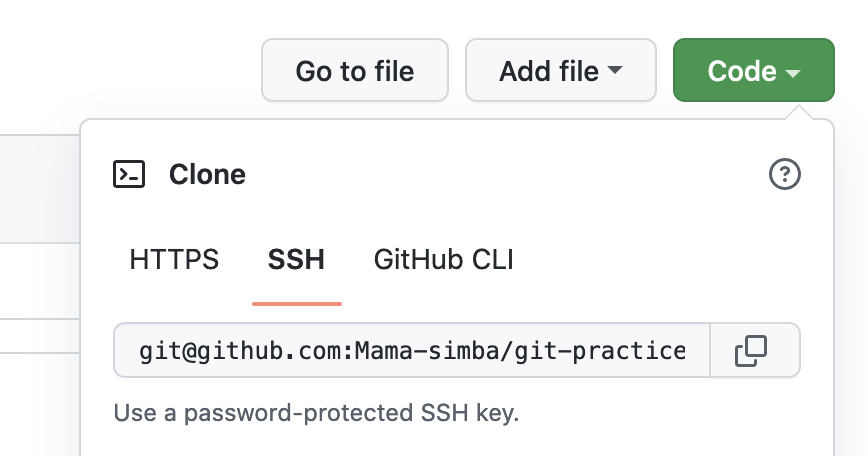This screenshot has width=868, height=456.
Task: Click the caret arrow on Add file
Action: click(x=615, y=71)
